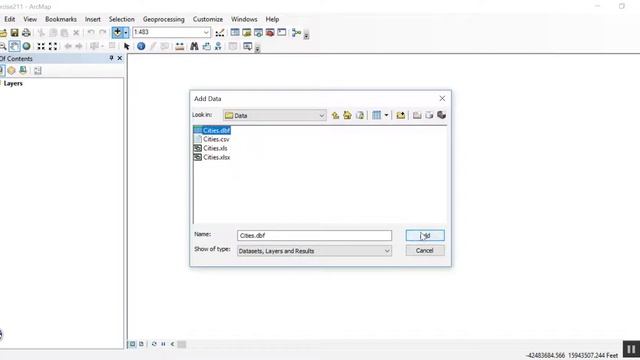
Task: Click the Refresh map view icon
Action: [x=154, y=344]
